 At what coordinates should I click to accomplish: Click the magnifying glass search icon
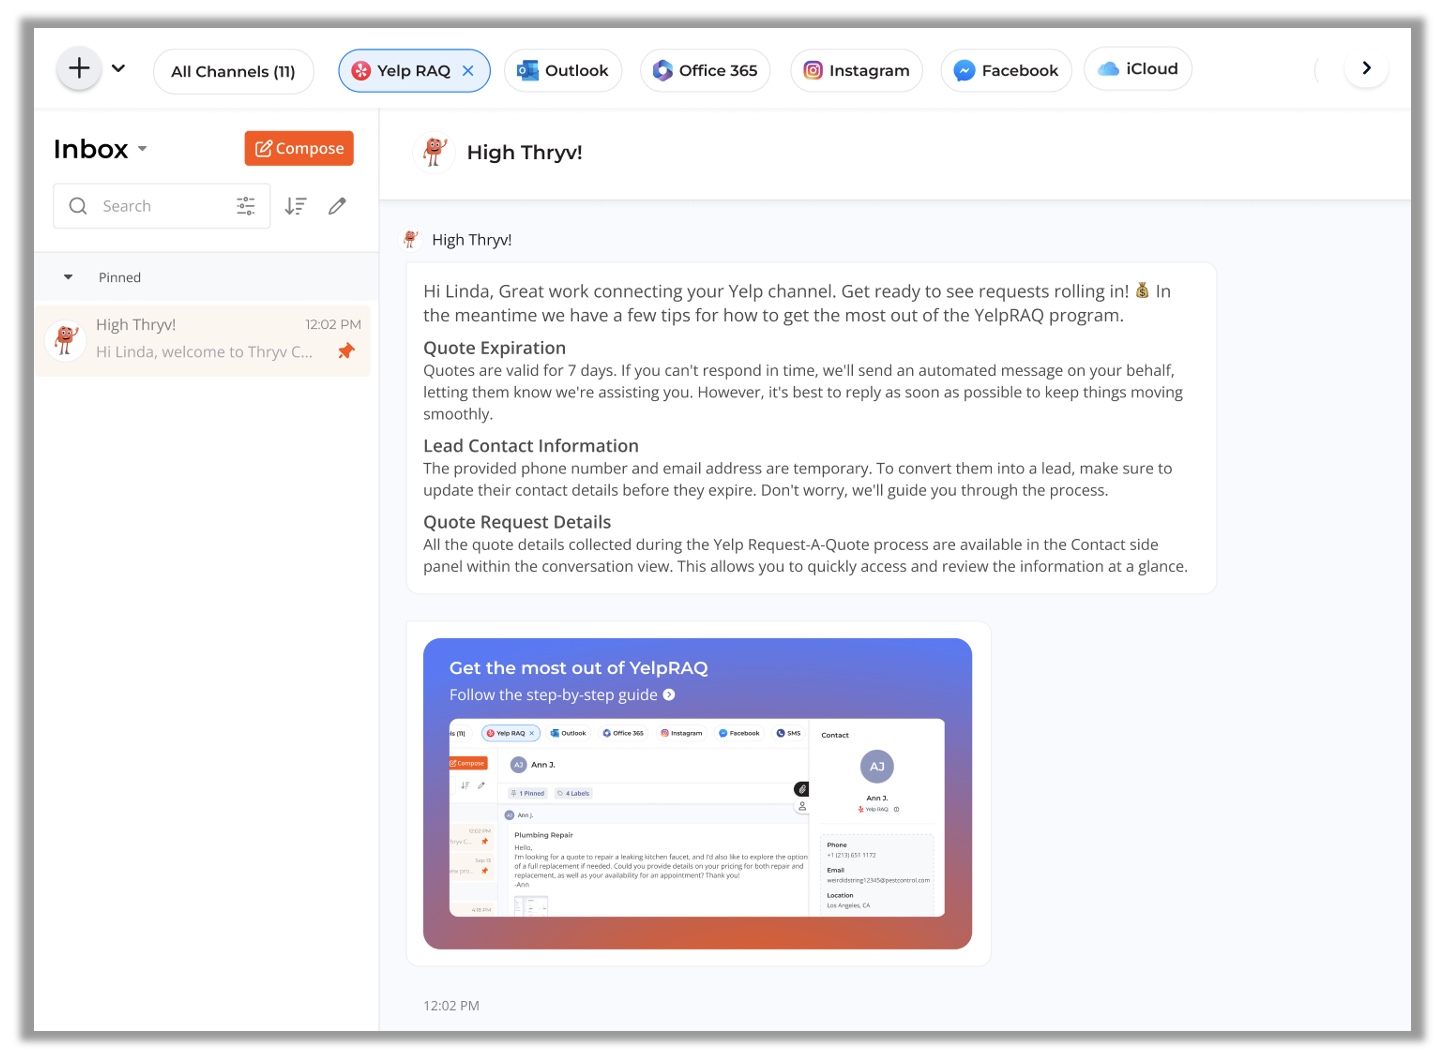click(78, 206)
